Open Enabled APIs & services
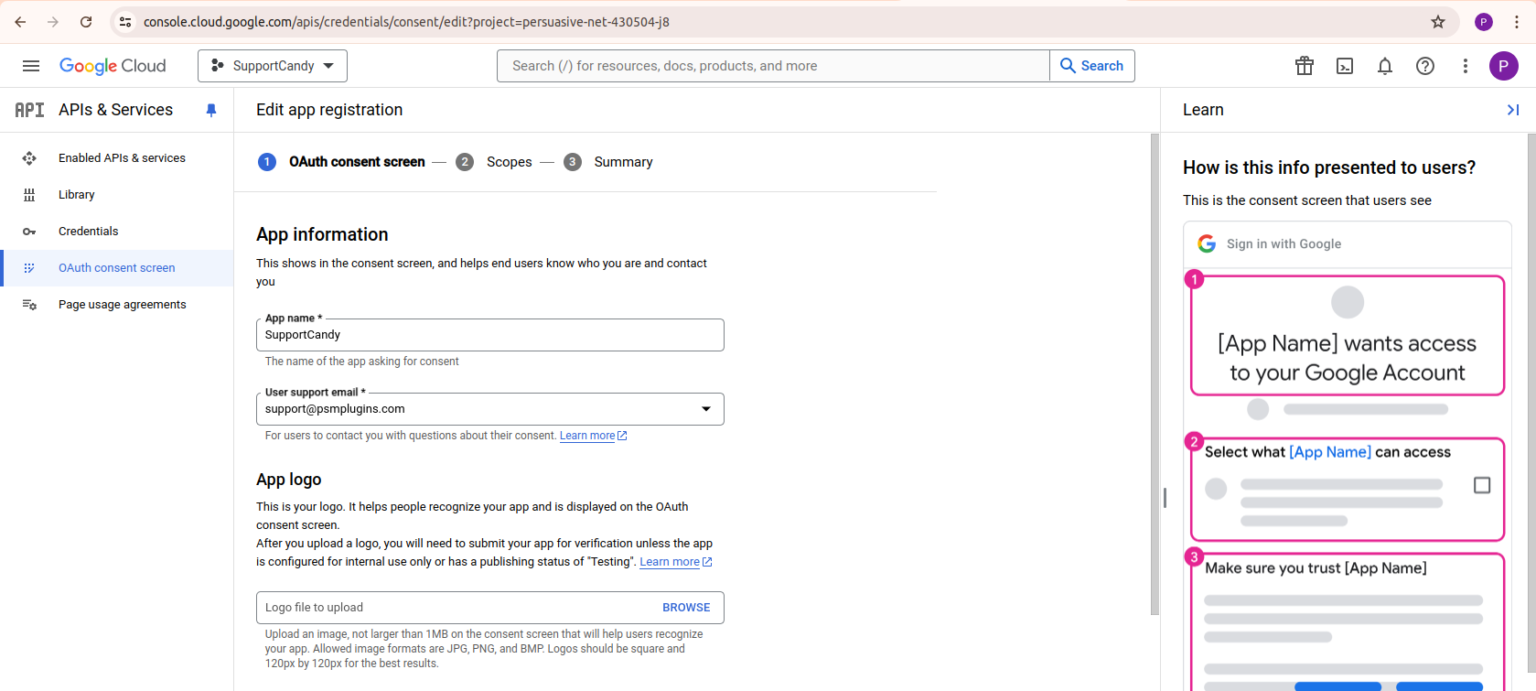Viewport: 1536px width, 691px height. point(122,157)
